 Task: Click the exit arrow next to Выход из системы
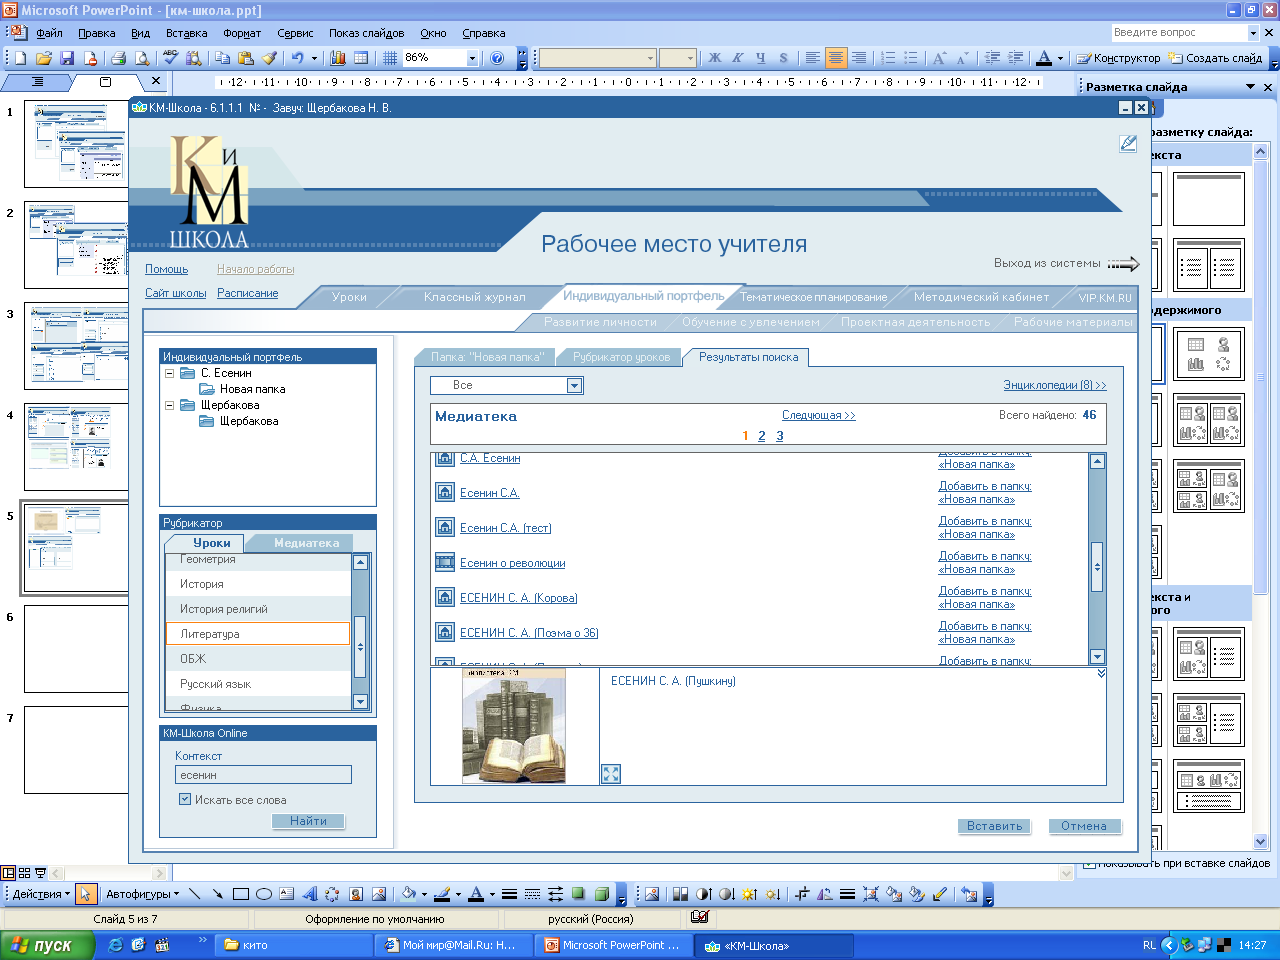(x=1123, y=264)
